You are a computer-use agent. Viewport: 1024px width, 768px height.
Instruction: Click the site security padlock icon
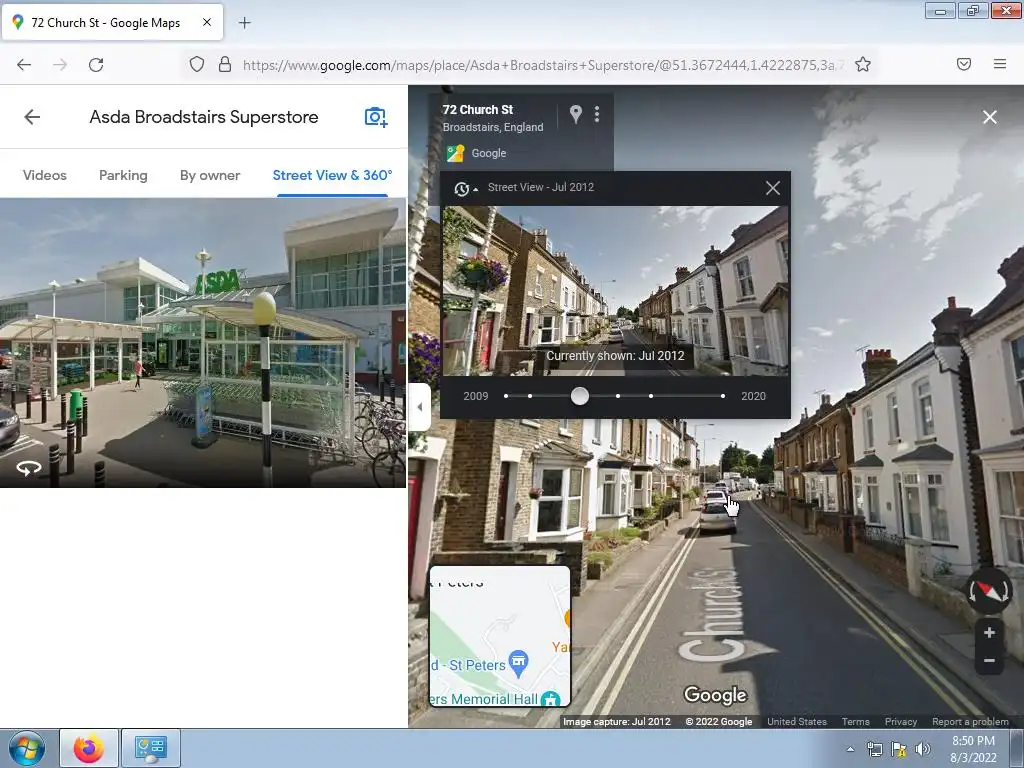pos(225,64)
